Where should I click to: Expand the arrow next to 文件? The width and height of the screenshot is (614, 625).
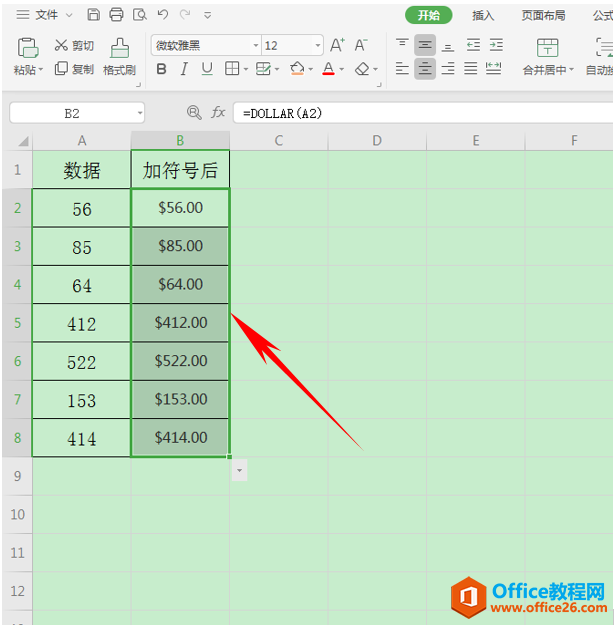[69, 16]
